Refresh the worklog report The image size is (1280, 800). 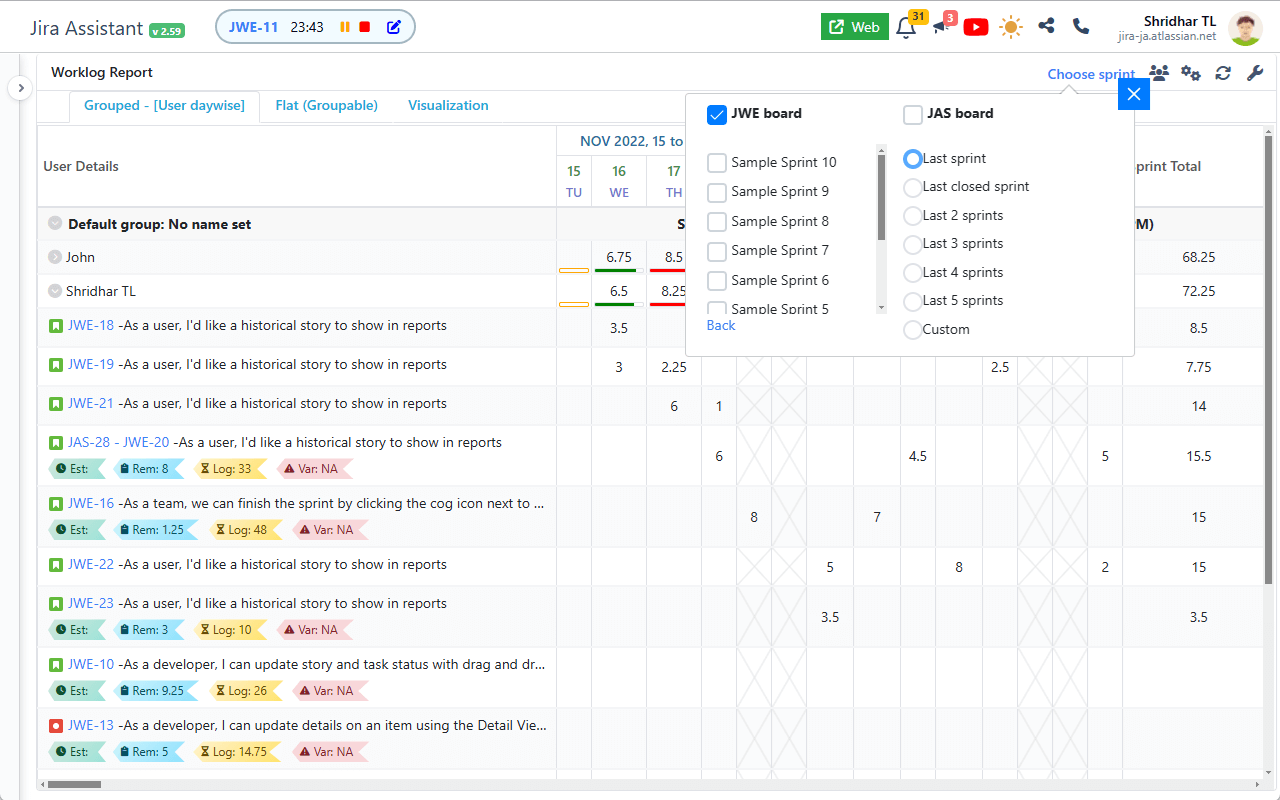click(x=1222, y=73)
